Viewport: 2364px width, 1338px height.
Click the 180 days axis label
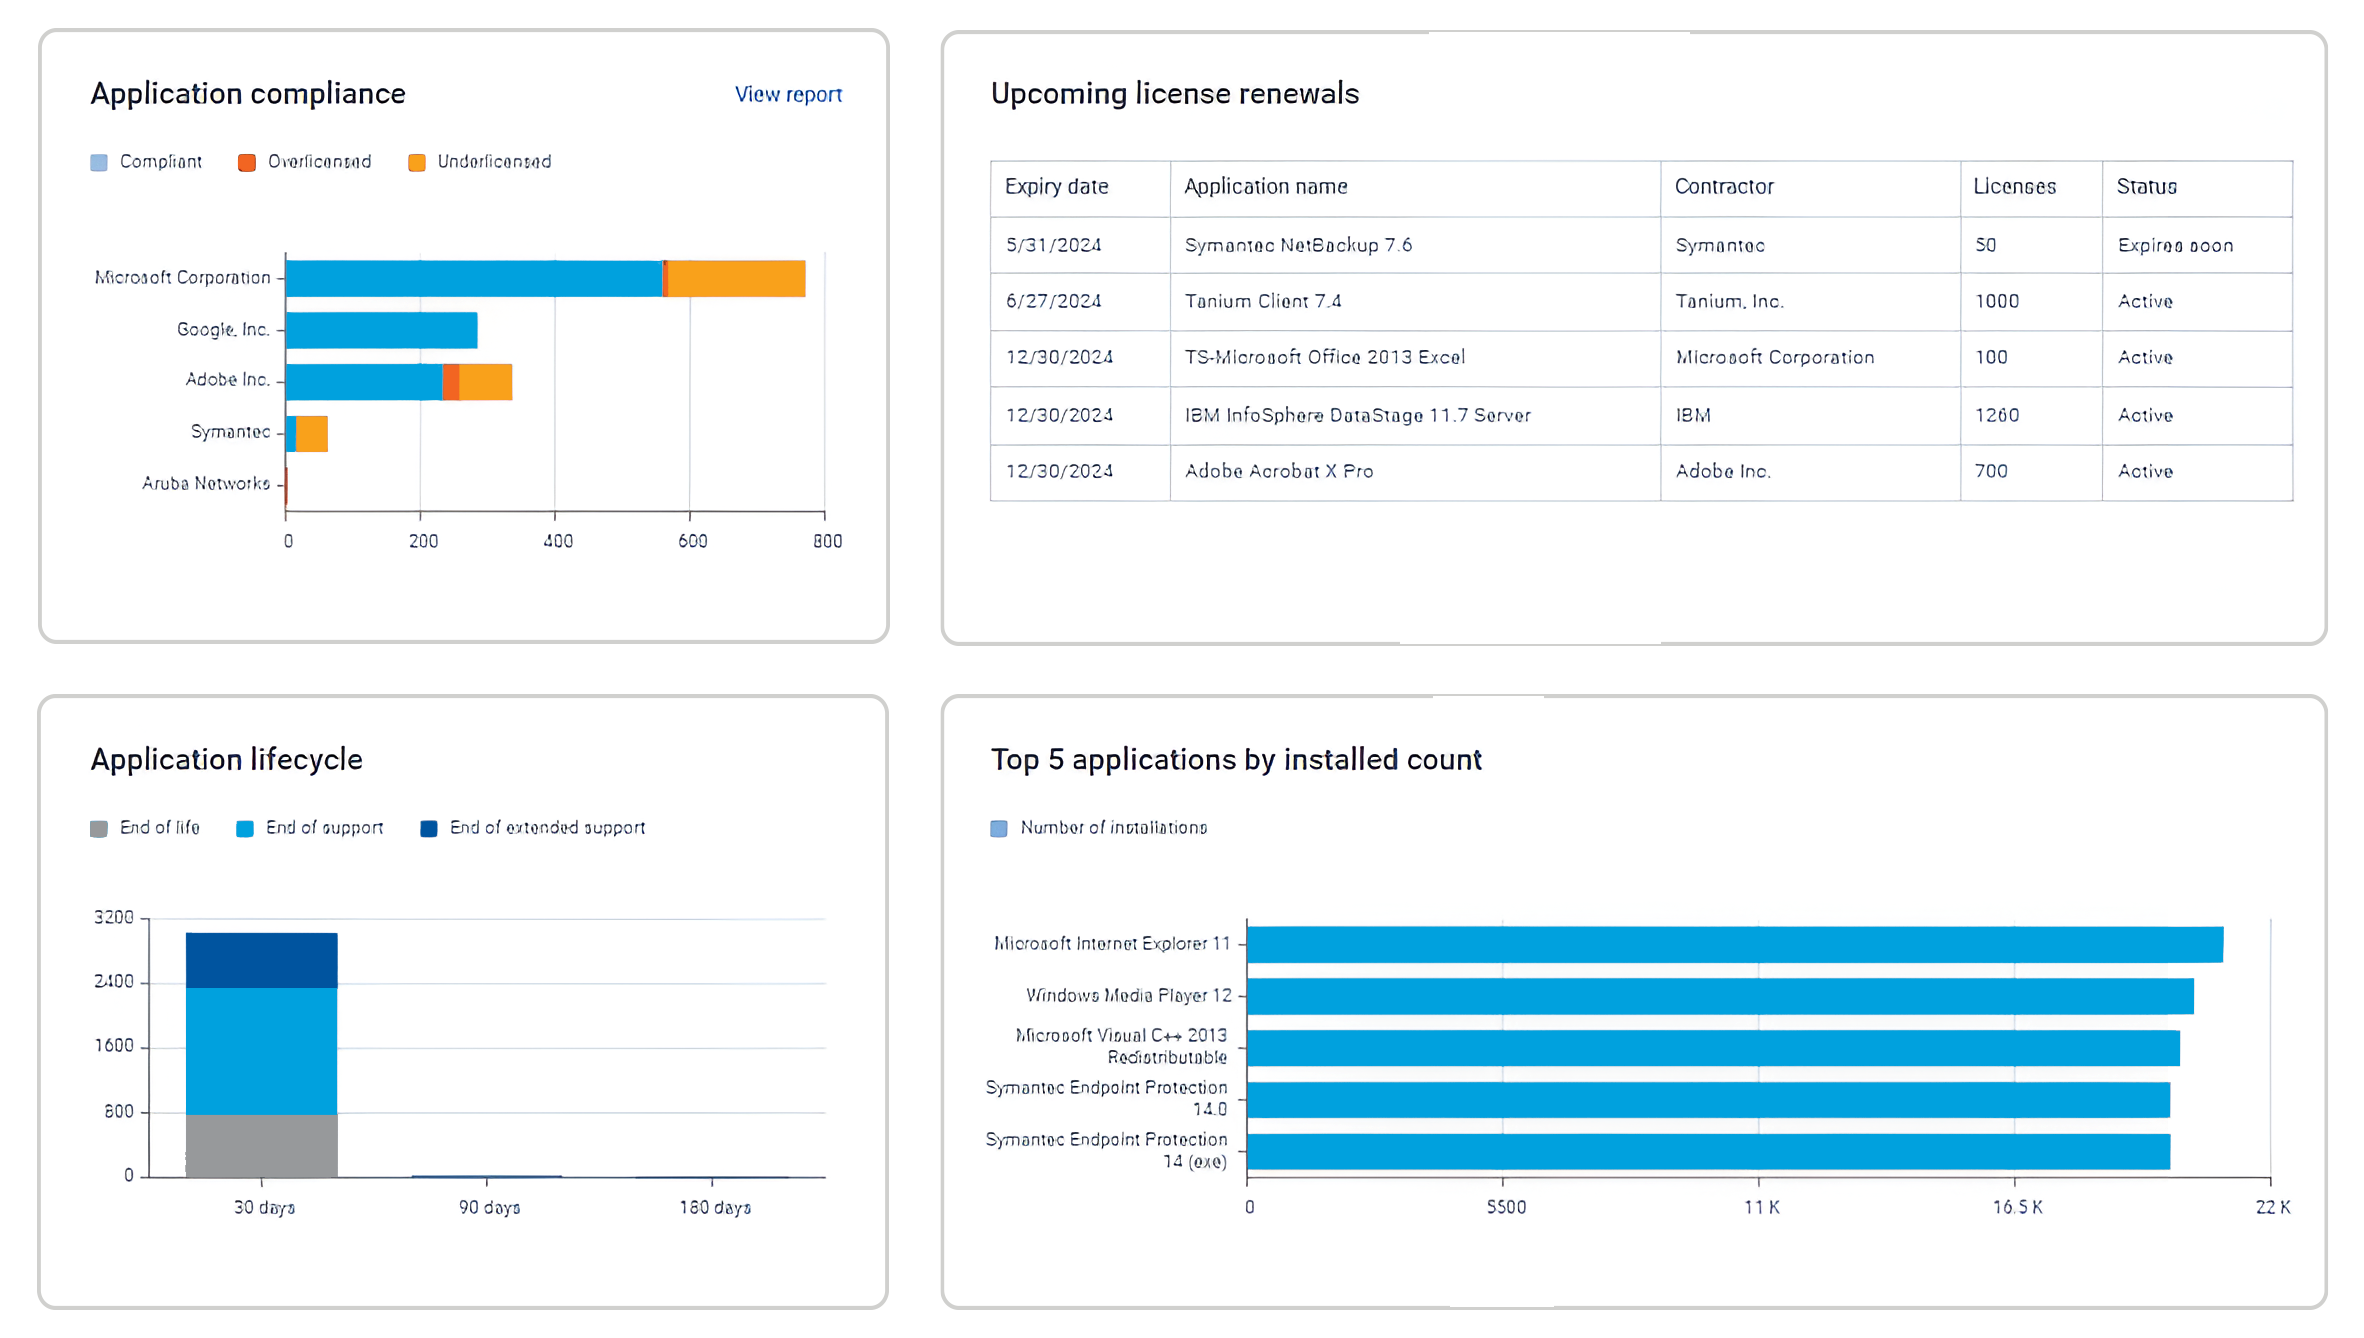point(715,1208)
